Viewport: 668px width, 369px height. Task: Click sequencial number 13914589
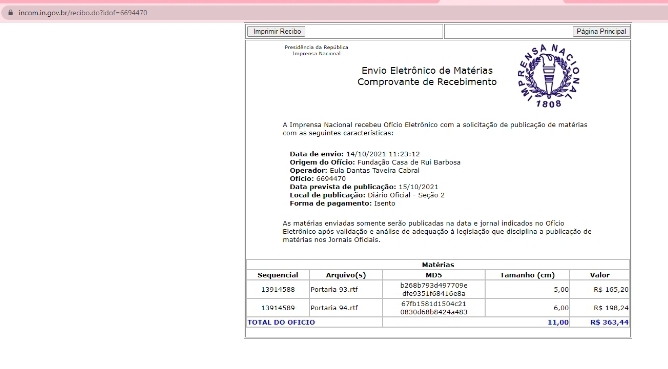[278, 308]
